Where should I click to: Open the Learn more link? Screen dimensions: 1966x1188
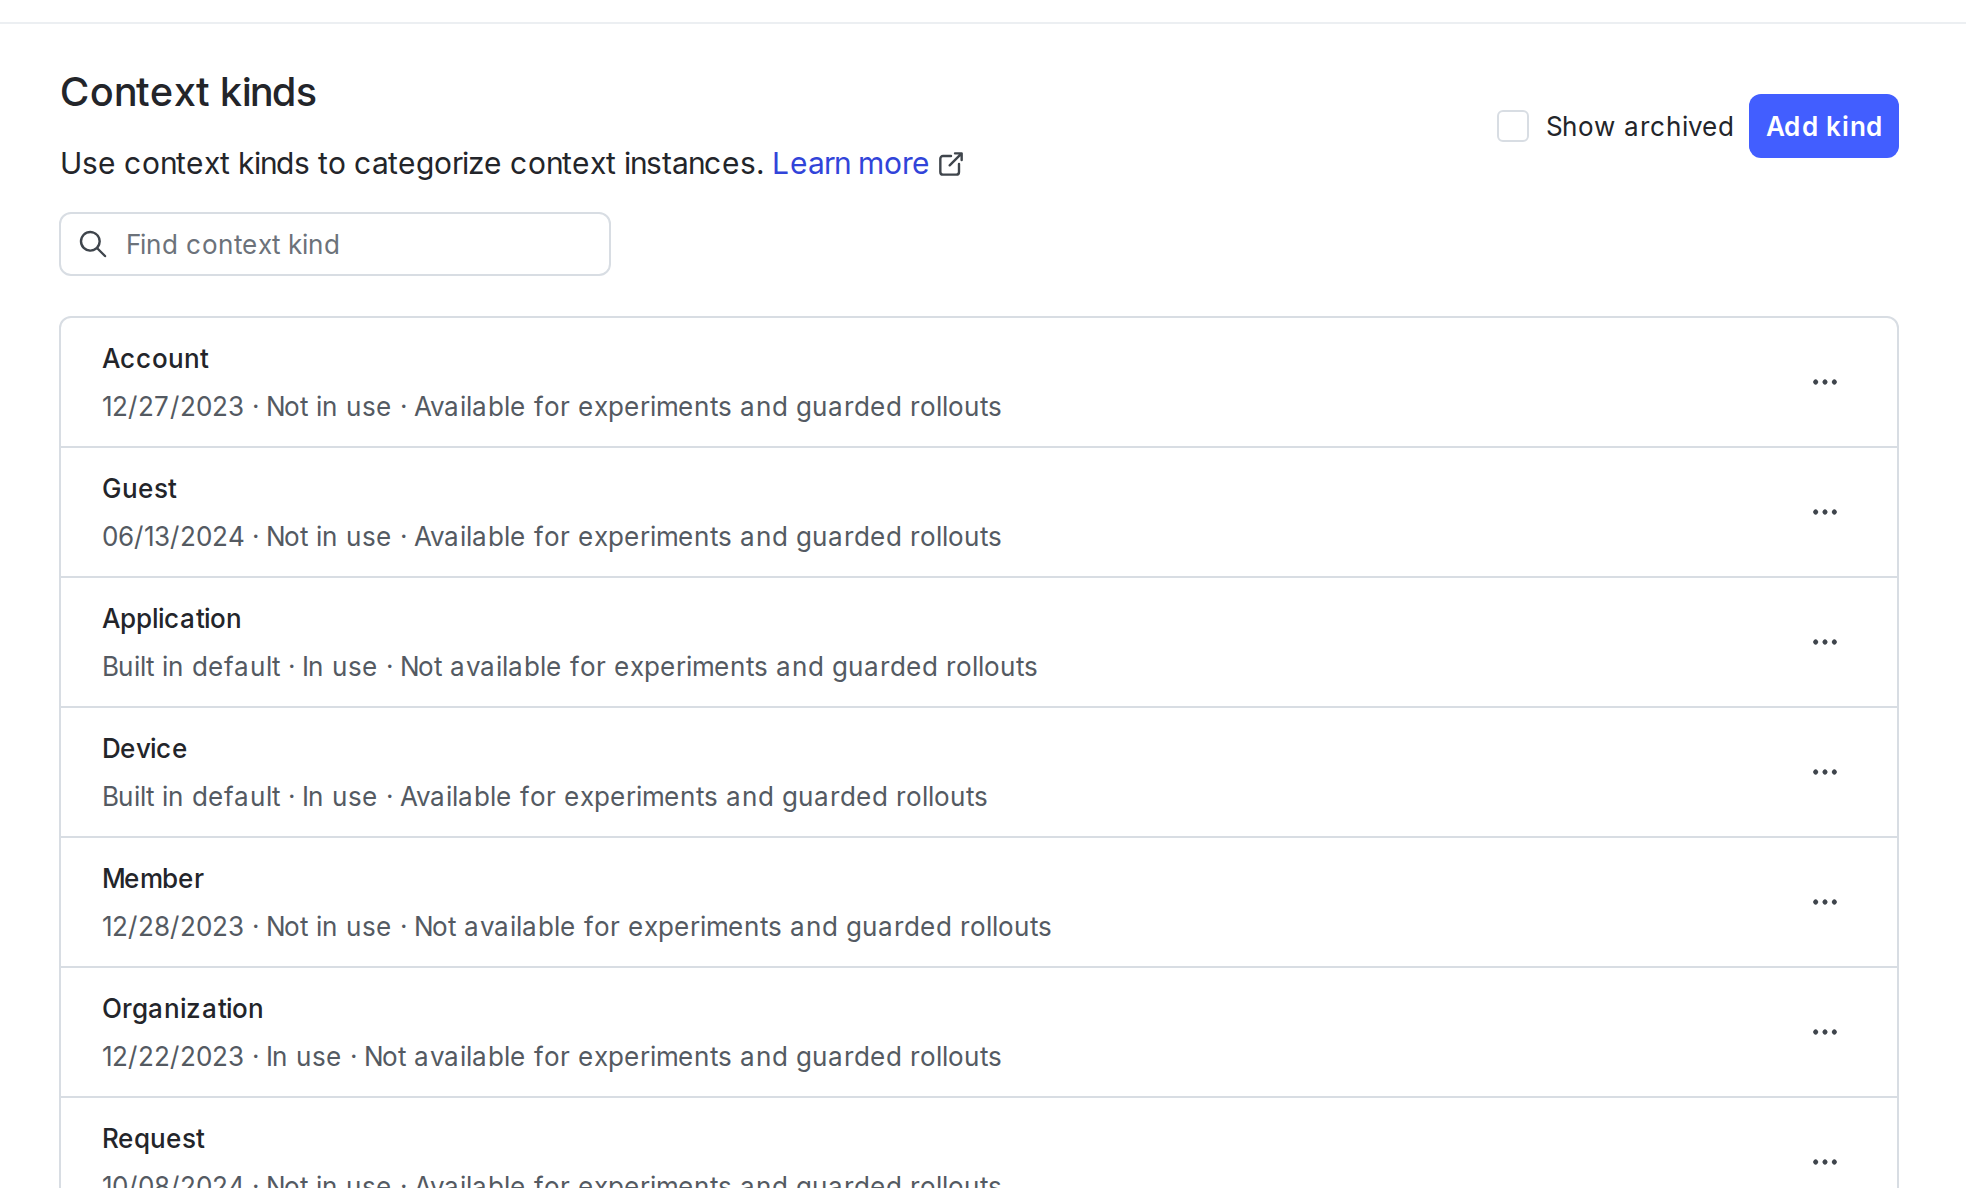tap(850, 163)
